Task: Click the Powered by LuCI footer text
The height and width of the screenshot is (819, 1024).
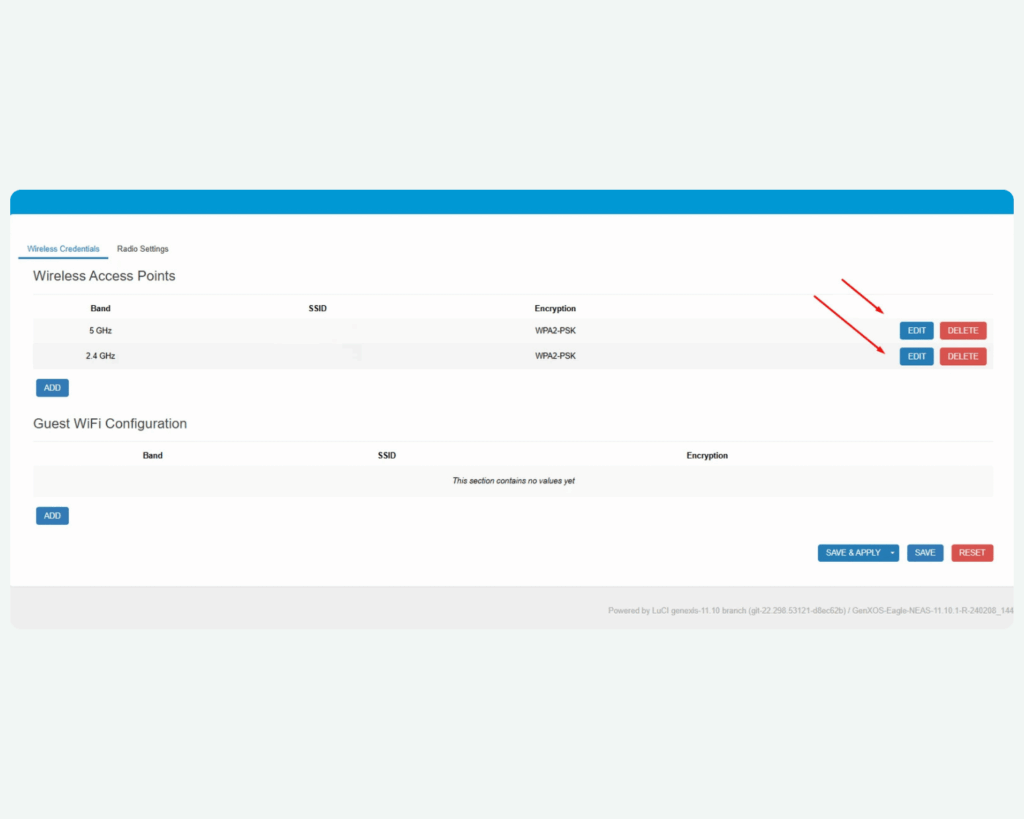Action: tap(810, 611)
